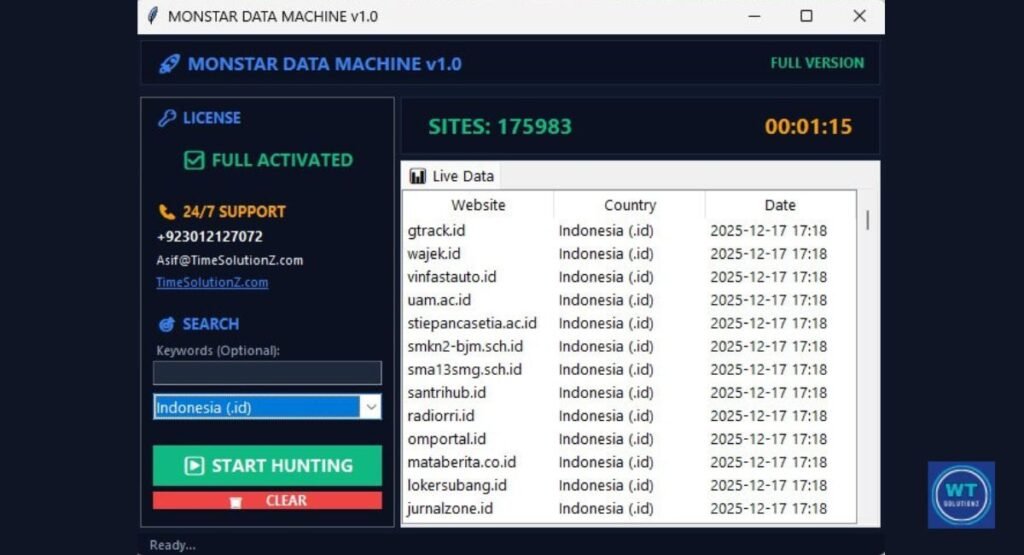Select the uam.ac.id row
The height and width of the screenshot is (555, 1024).
[629, 300]
